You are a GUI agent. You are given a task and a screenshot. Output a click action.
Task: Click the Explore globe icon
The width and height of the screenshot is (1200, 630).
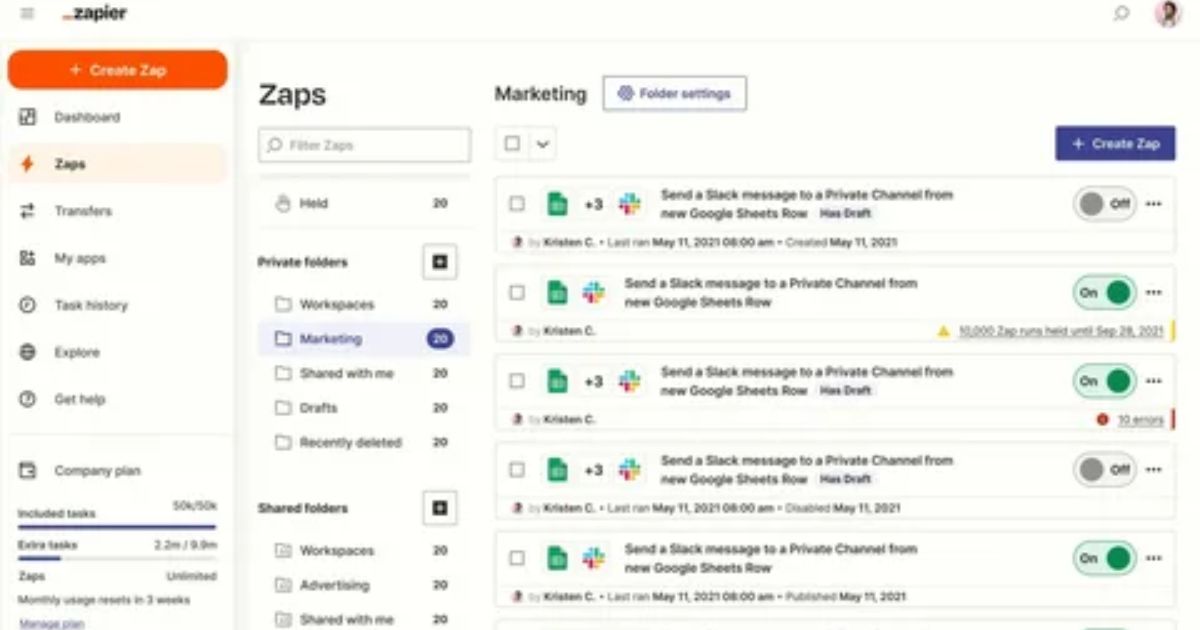click(x=28, y=352)
